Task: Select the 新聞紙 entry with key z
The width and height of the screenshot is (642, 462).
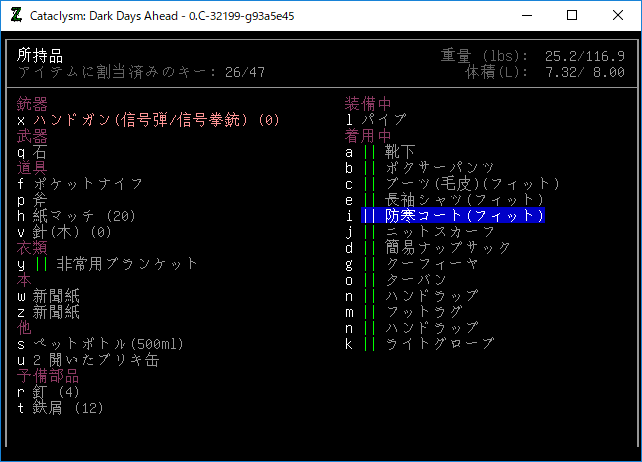Action: point(55,312)
